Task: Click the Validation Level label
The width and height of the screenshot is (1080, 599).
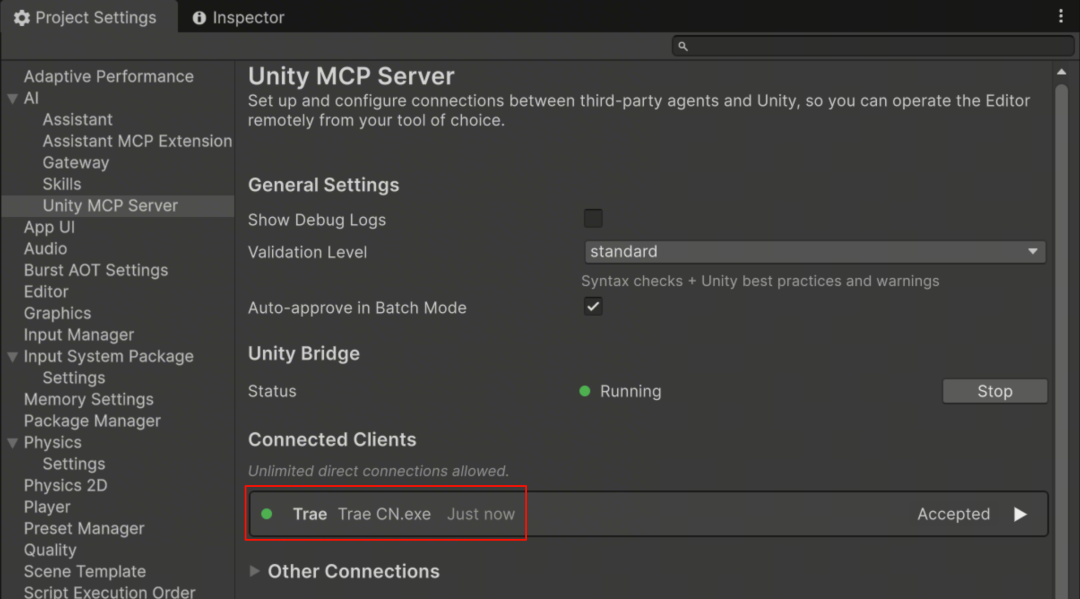Action: (x=307, y=252)
